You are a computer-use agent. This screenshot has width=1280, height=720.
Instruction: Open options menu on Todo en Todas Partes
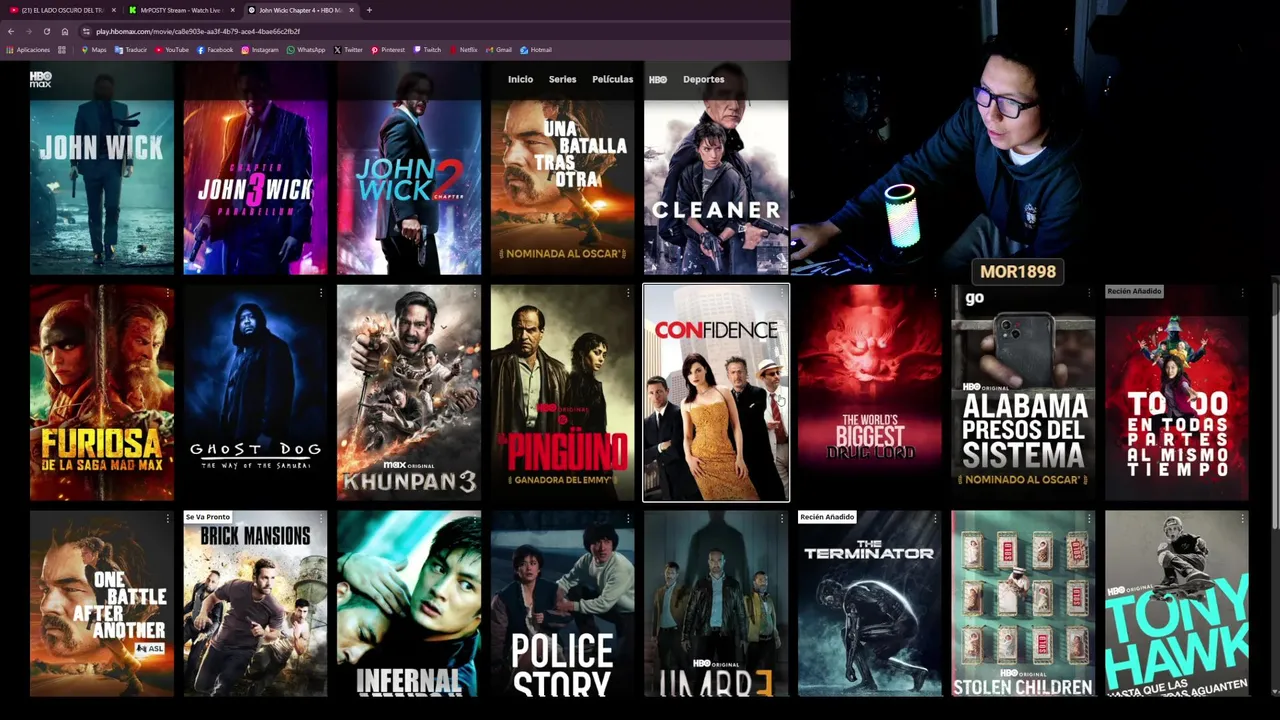[1242, 293]
